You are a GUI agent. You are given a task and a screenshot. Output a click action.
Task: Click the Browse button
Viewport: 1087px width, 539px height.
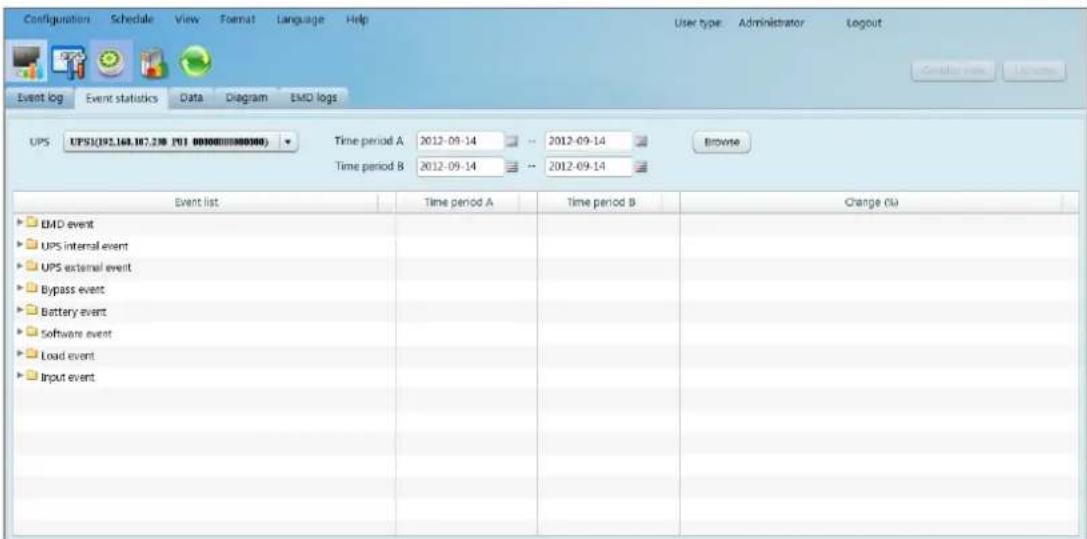coord(721,142)
